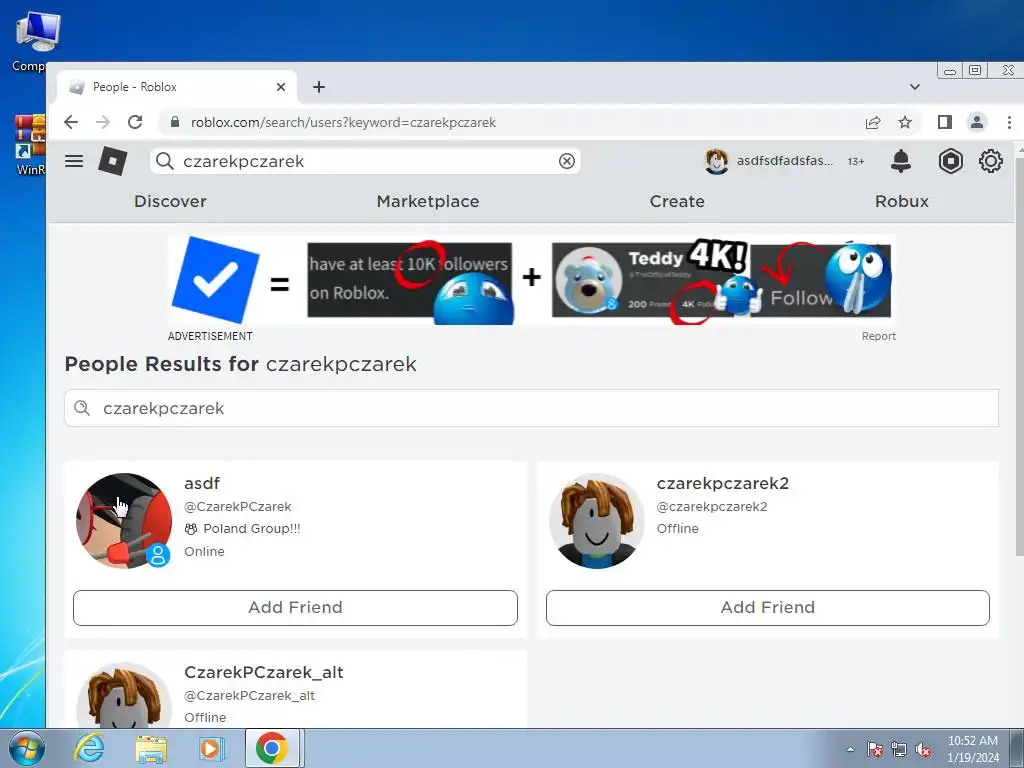Add czarekpczarek2 as friend
This screenshot has height=768, width=1024.
768,607
